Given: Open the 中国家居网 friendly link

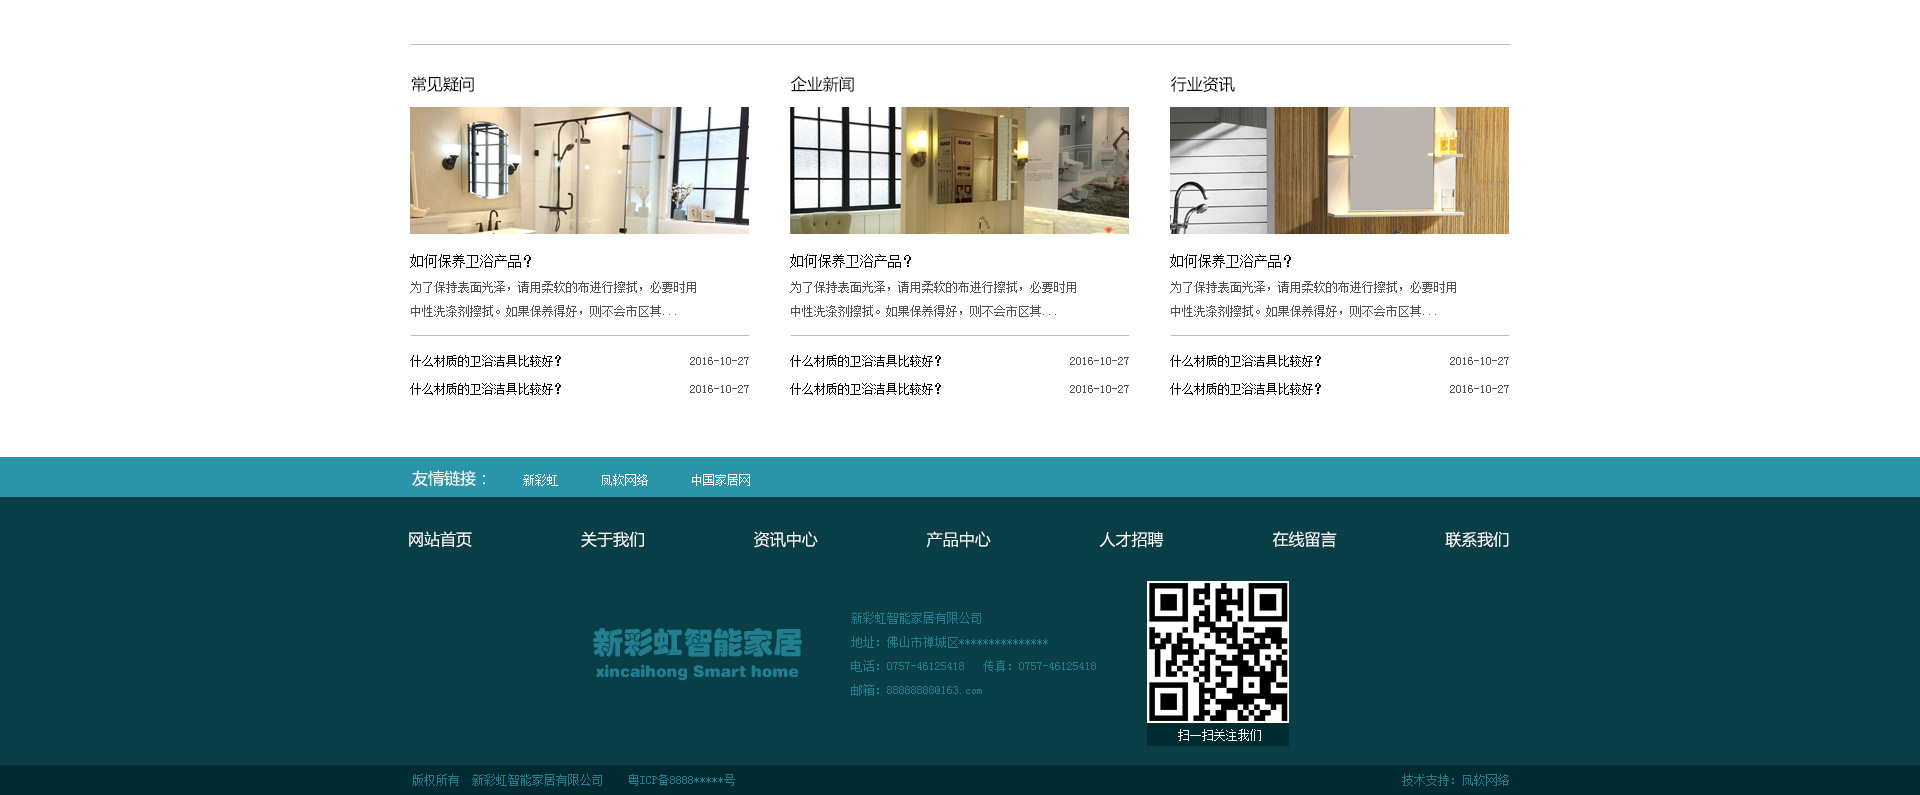Looking at the screenshot, I should point(720,480).
